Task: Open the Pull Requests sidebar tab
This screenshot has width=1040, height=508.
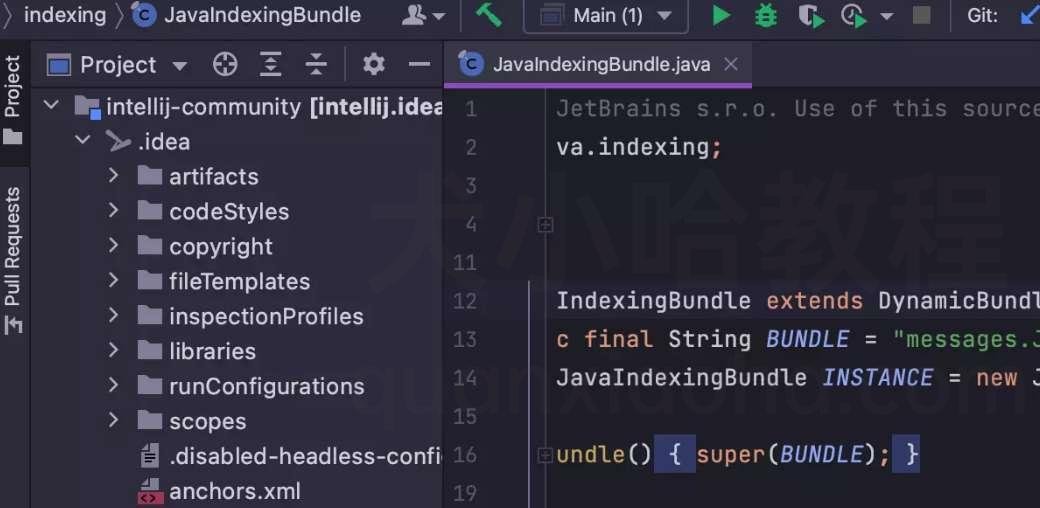Action: pos(13,259)
